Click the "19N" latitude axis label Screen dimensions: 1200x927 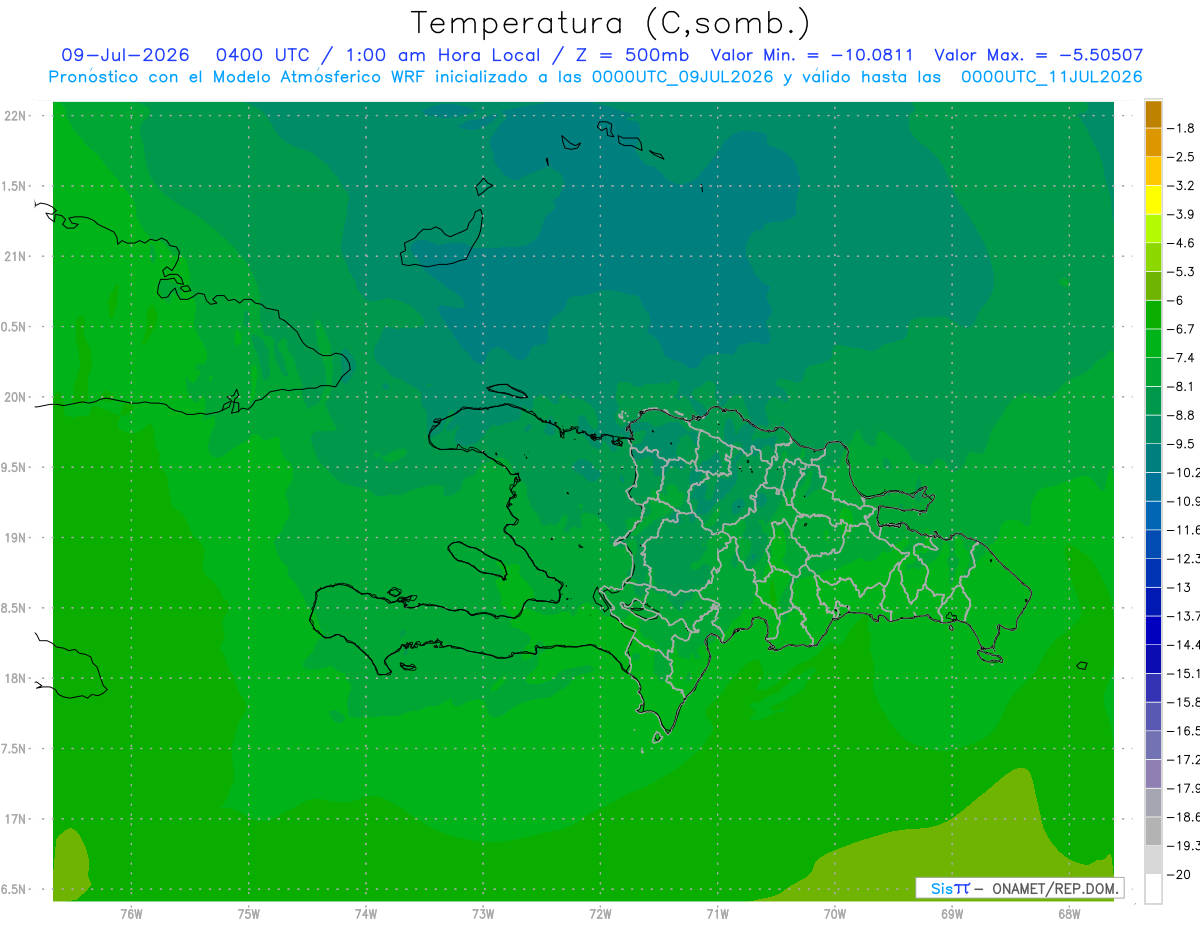coord(16,537)
